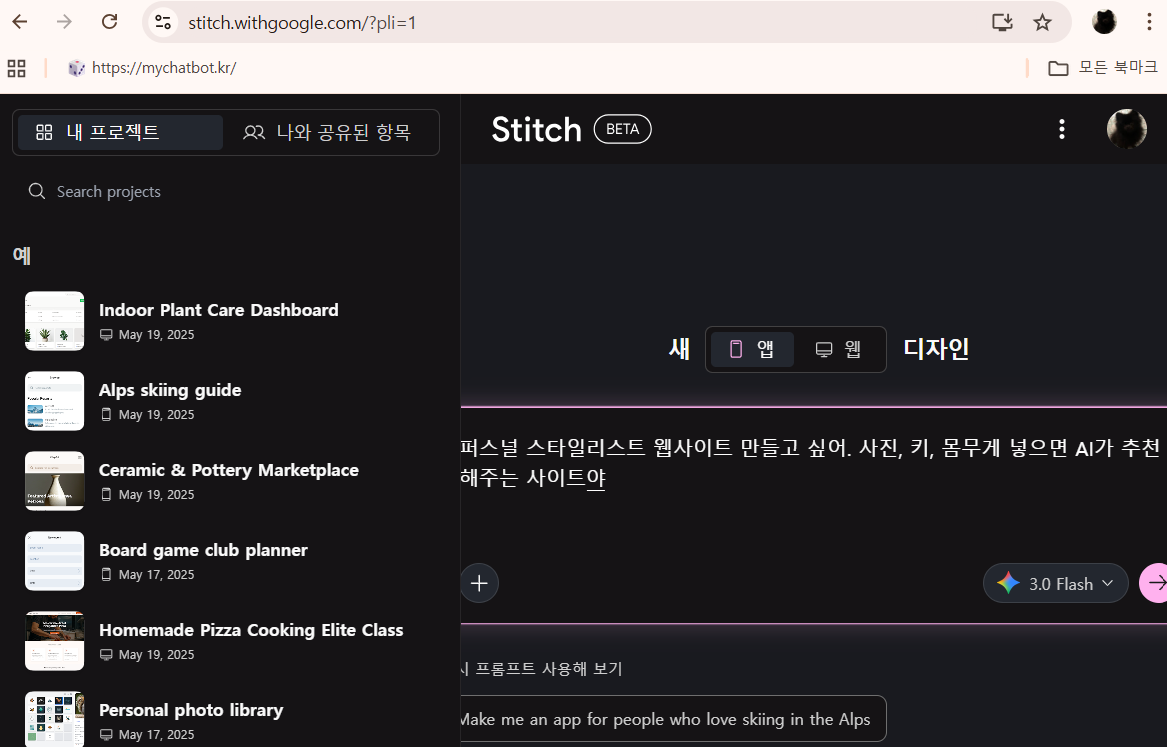Submit prompt with the pink arrow button
Image resolution: width=1167 pixels, height=747 pixels.
1154,583
